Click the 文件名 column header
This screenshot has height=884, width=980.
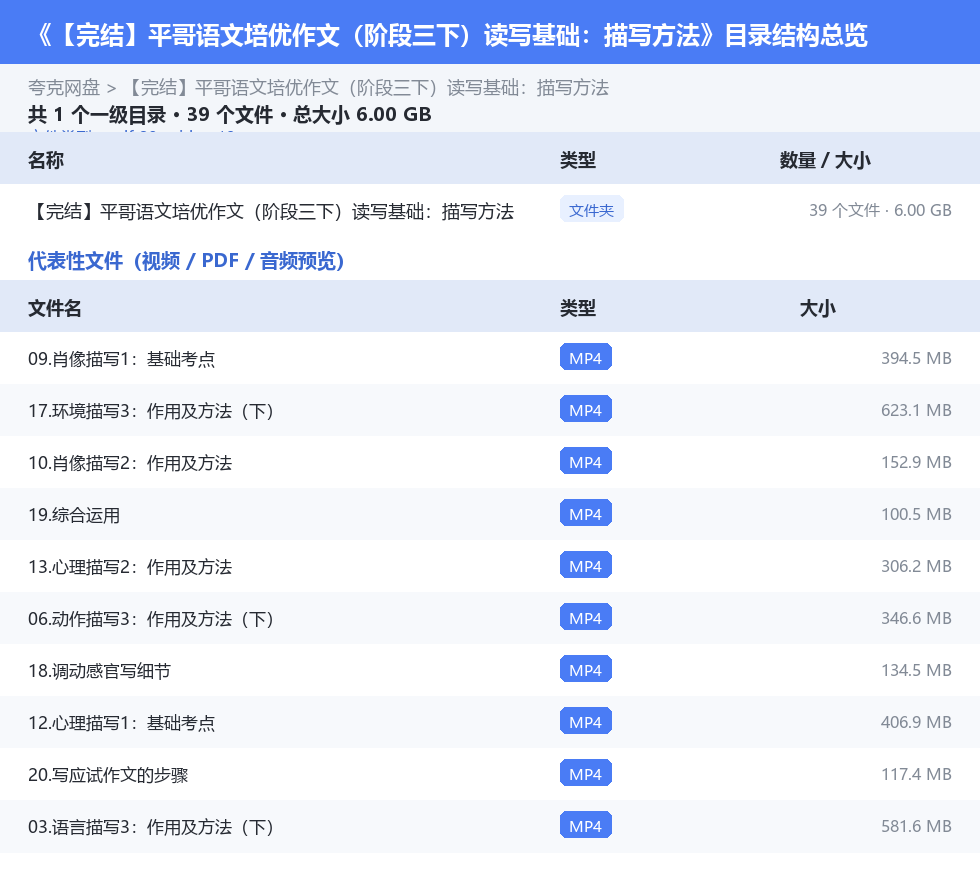(54, 308)
